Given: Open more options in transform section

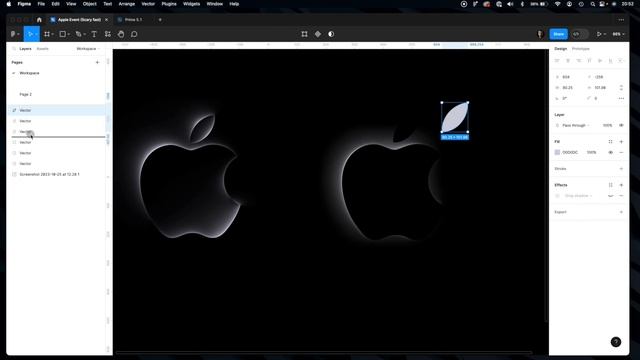Looking at the screenshot, I should pos(621,98).
